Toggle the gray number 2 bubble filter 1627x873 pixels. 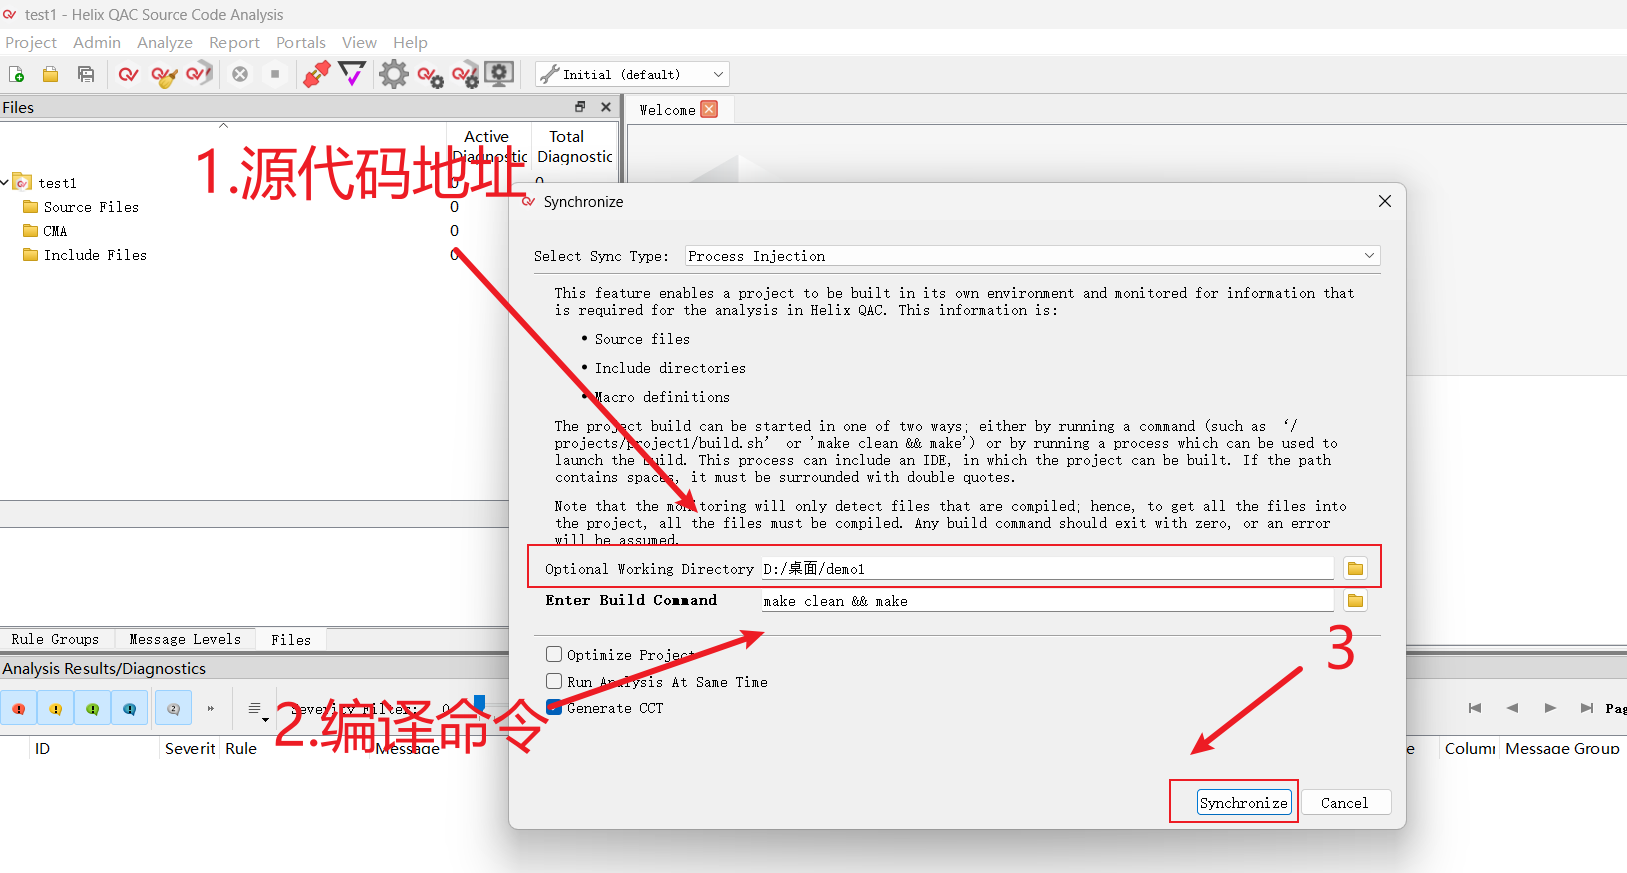(173, 708)
